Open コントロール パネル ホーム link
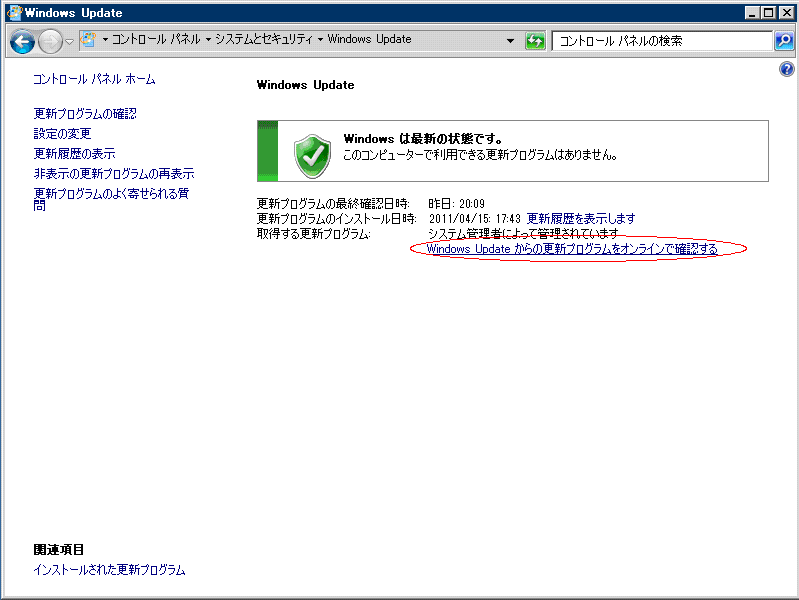The width and height of the screenshot is (799, 600). (x=94, y=79)
